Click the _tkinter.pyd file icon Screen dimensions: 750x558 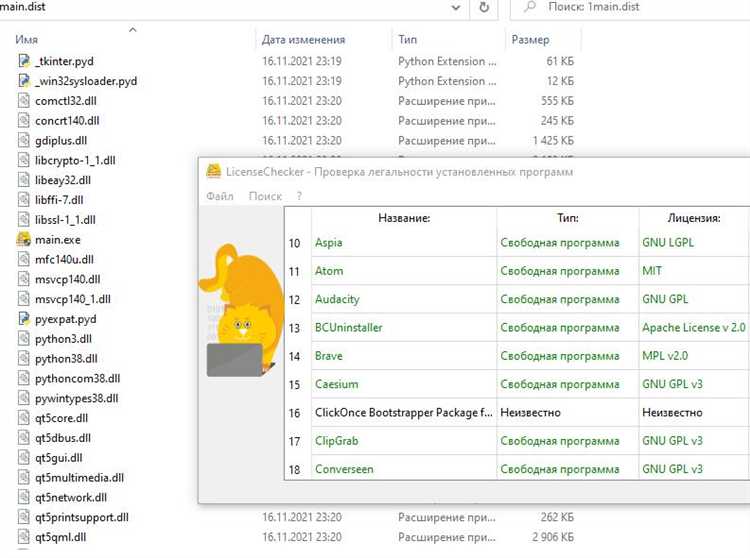(24, 61)
